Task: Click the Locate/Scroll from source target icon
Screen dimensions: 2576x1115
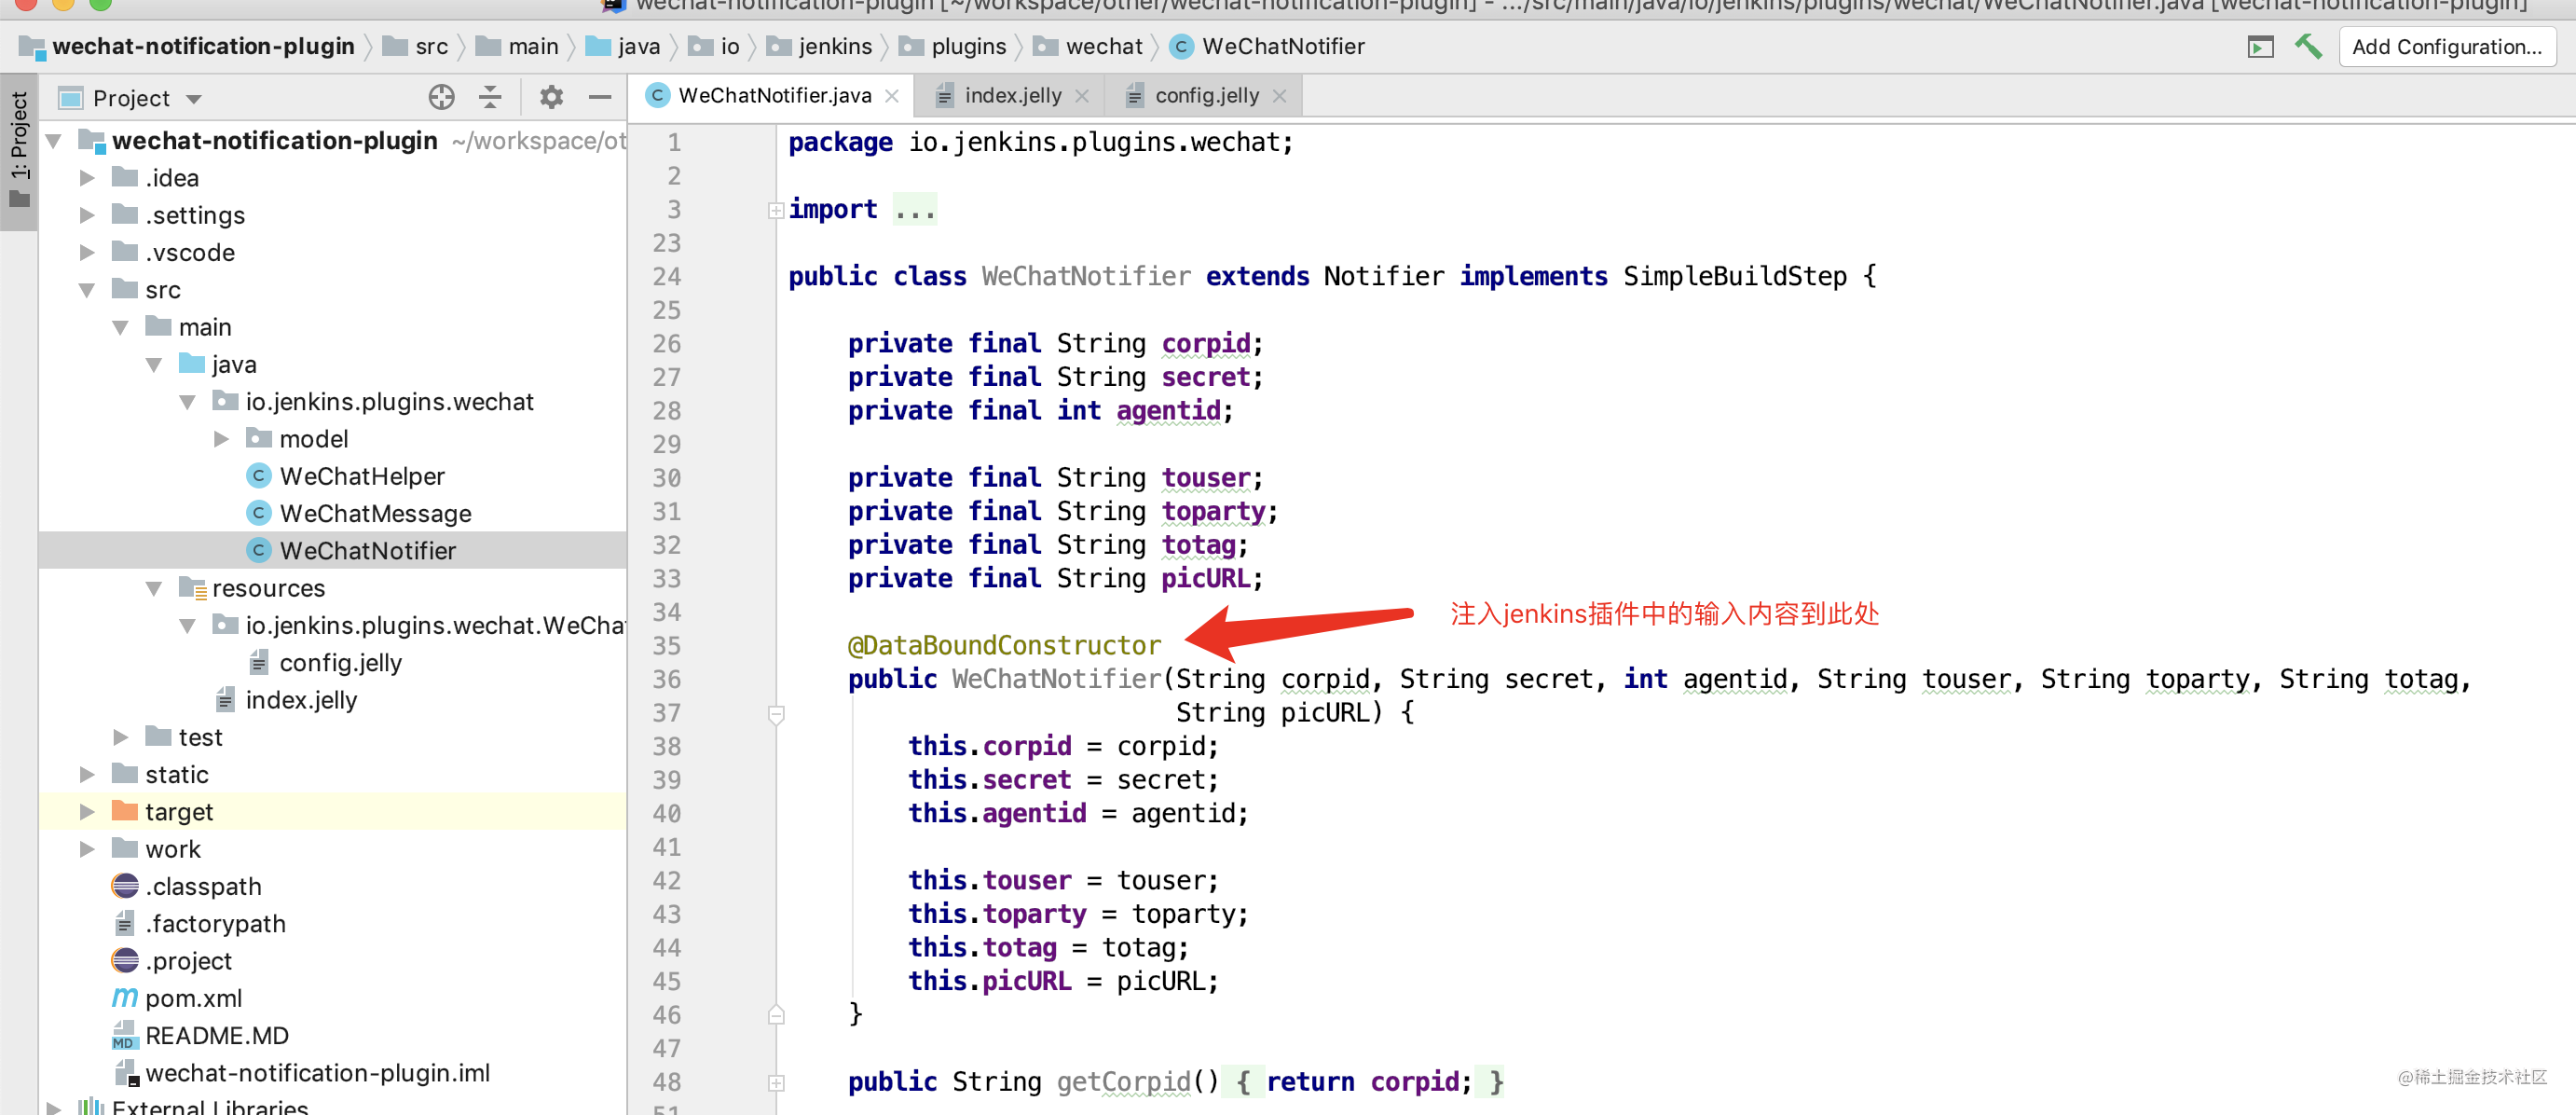Action: tap(441, 97)
